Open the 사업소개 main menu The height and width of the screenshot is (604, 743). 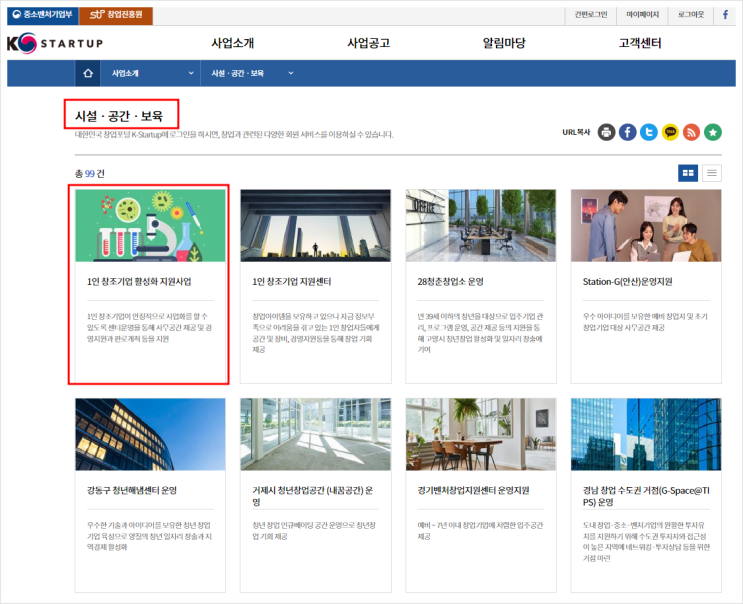coord(233,43)
